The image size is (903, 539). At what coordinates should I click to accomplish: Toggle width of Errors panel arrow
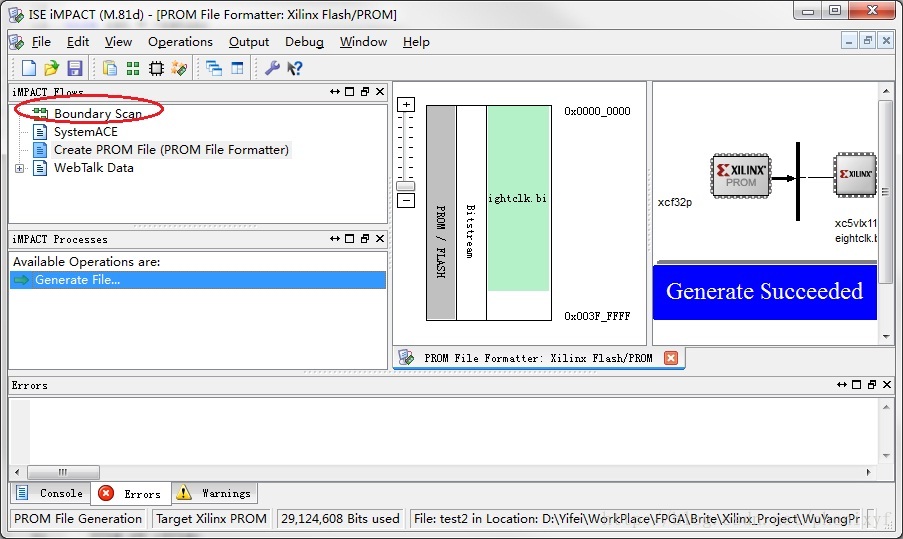[x=841, y=385]
